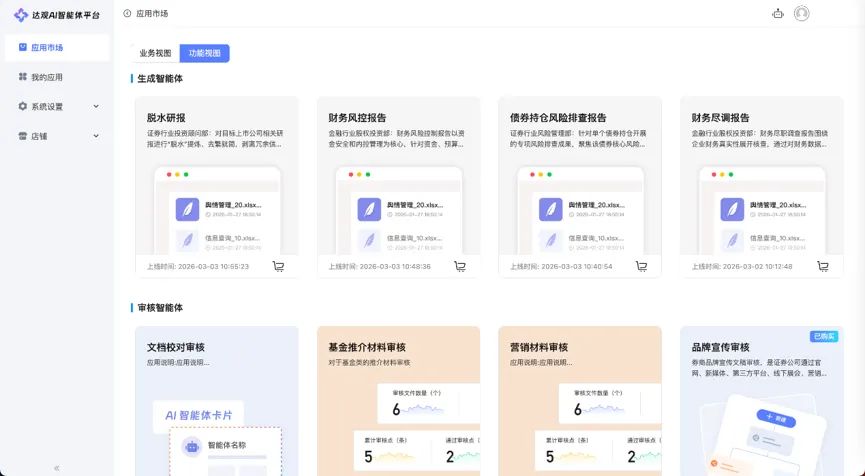Open the 营销材料审核 card
865x476 pixels.
click(x=580, y=401)
